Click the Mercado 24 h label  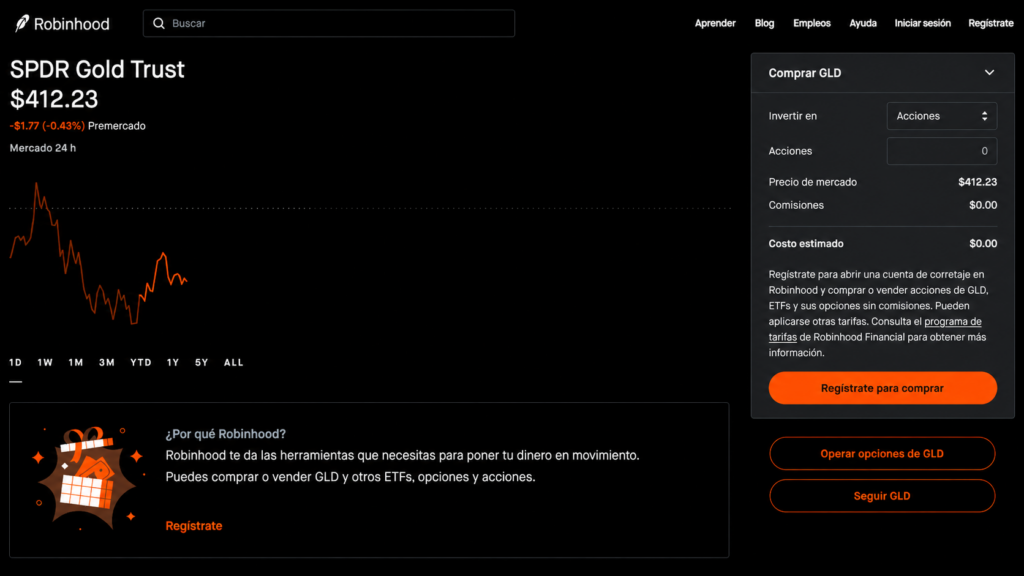coord(42,148)
